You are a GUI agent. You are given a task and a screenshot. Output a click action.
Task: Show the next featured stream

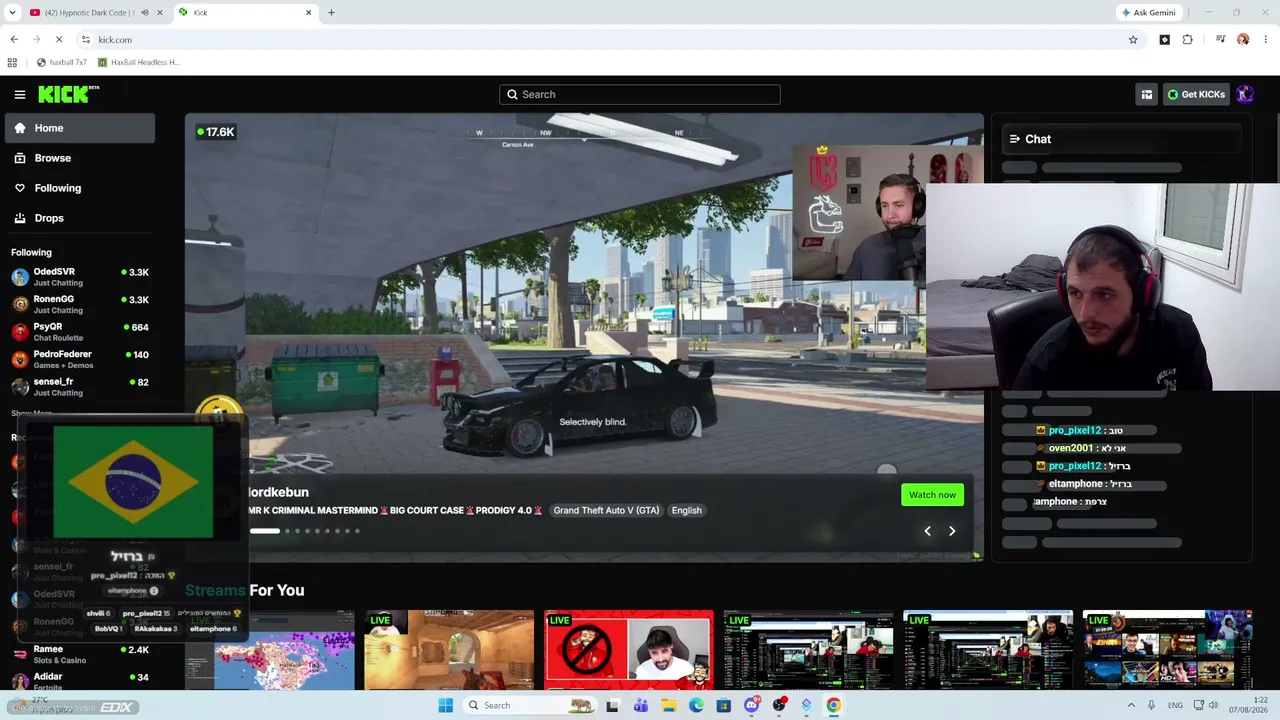(952, 531)
